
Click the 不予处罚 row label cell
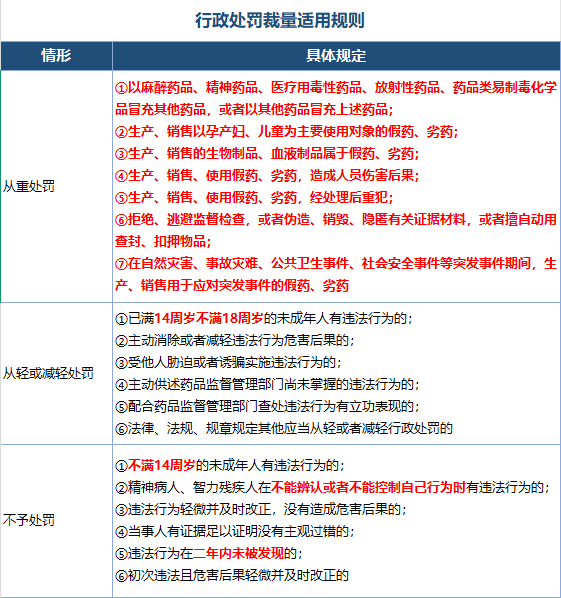click(56, 520)
